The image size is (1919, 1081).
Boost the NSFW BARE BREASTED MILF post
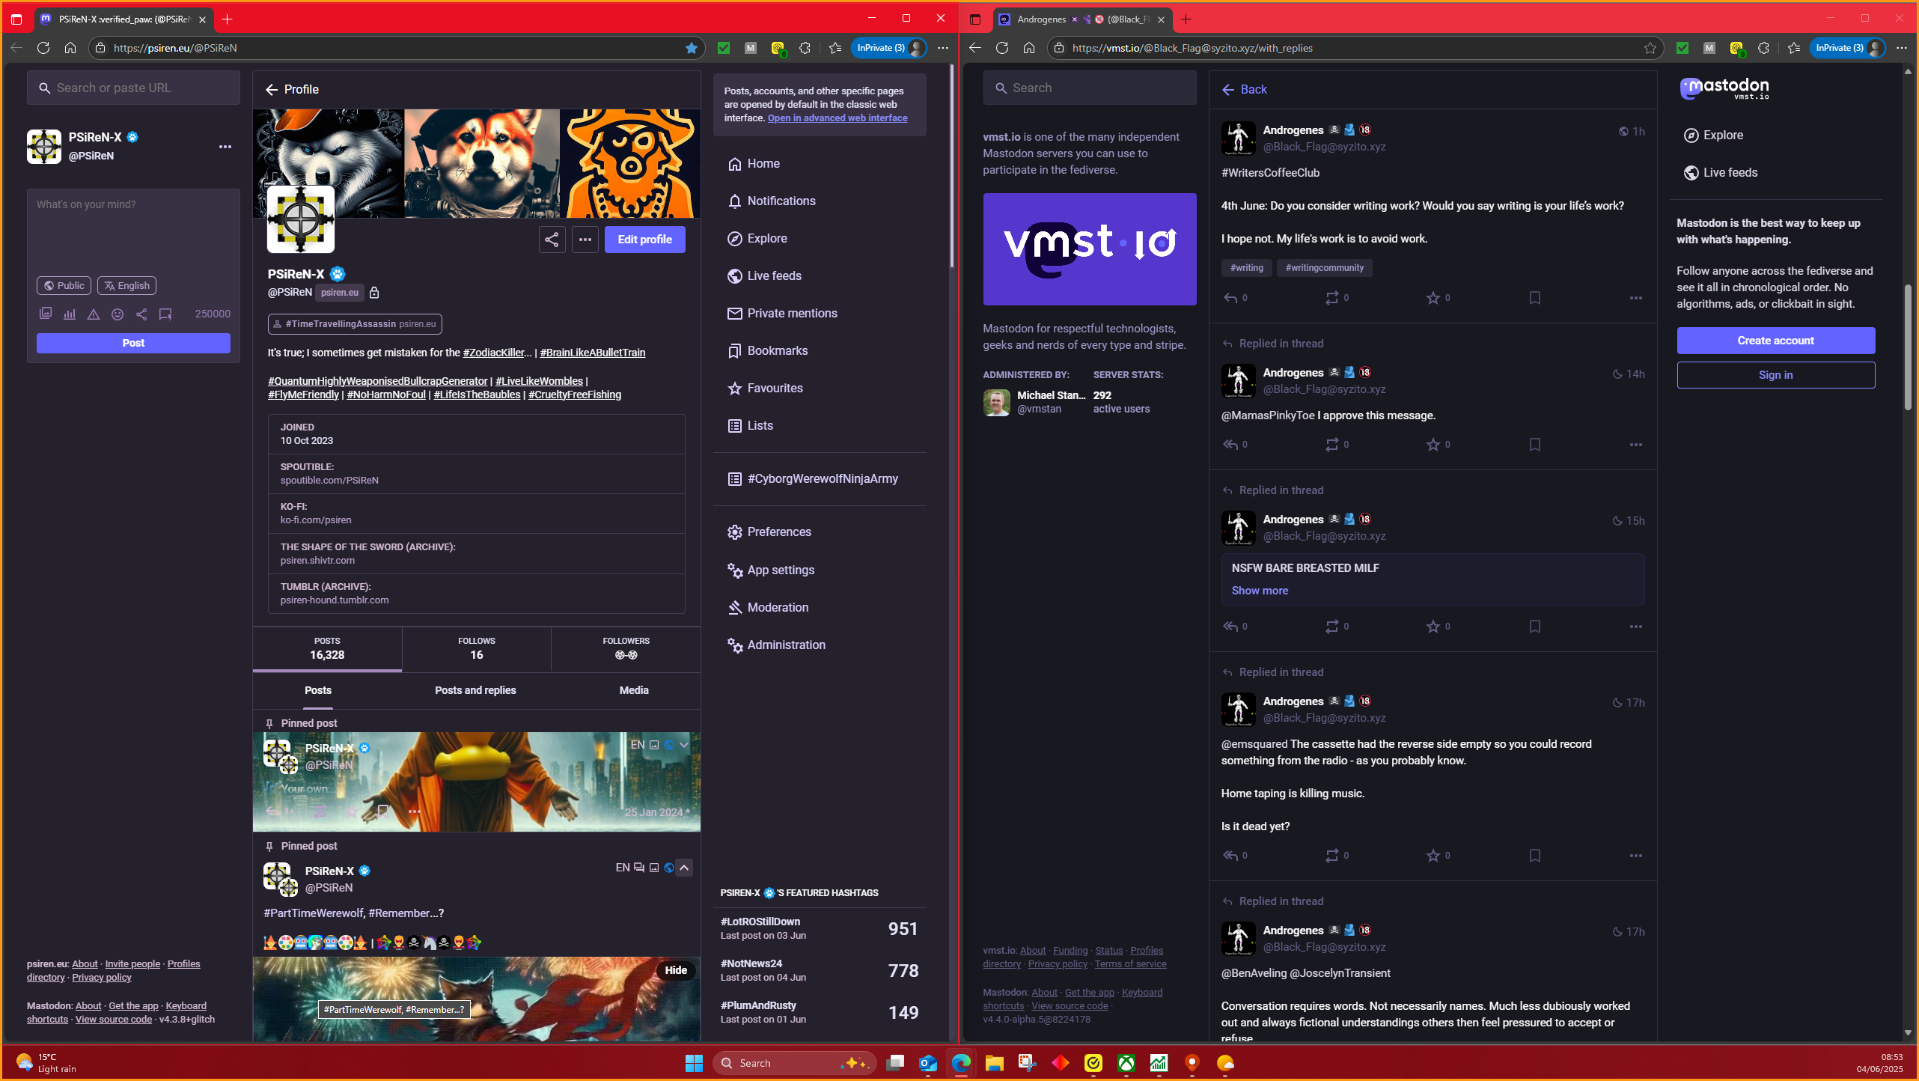1332,627
